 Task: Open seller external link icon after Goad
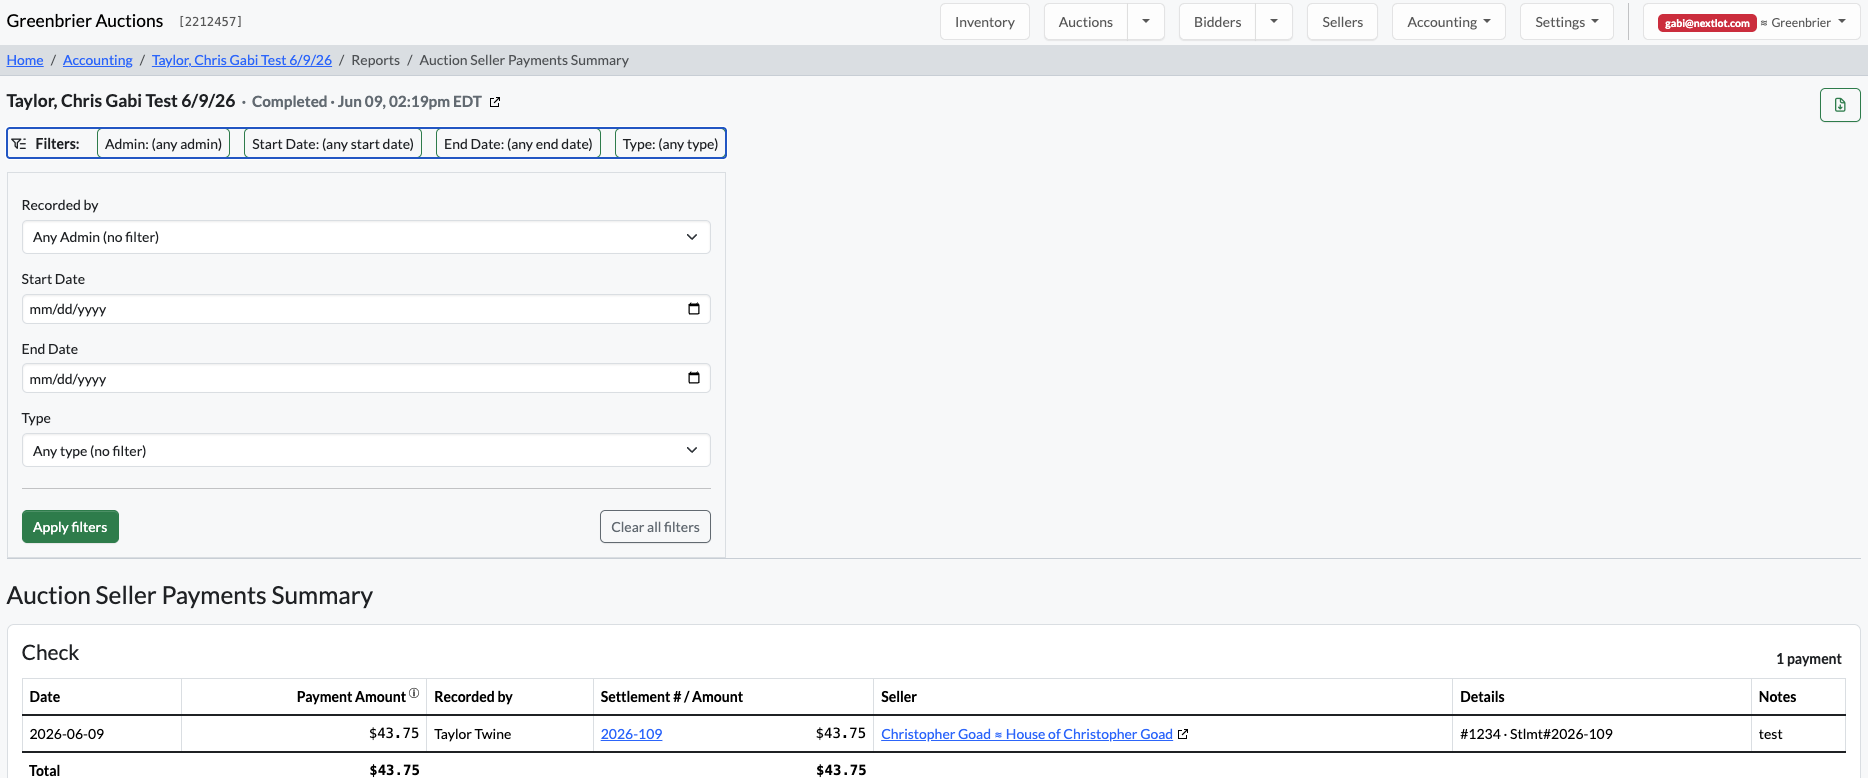click(x=1183, y=734)
